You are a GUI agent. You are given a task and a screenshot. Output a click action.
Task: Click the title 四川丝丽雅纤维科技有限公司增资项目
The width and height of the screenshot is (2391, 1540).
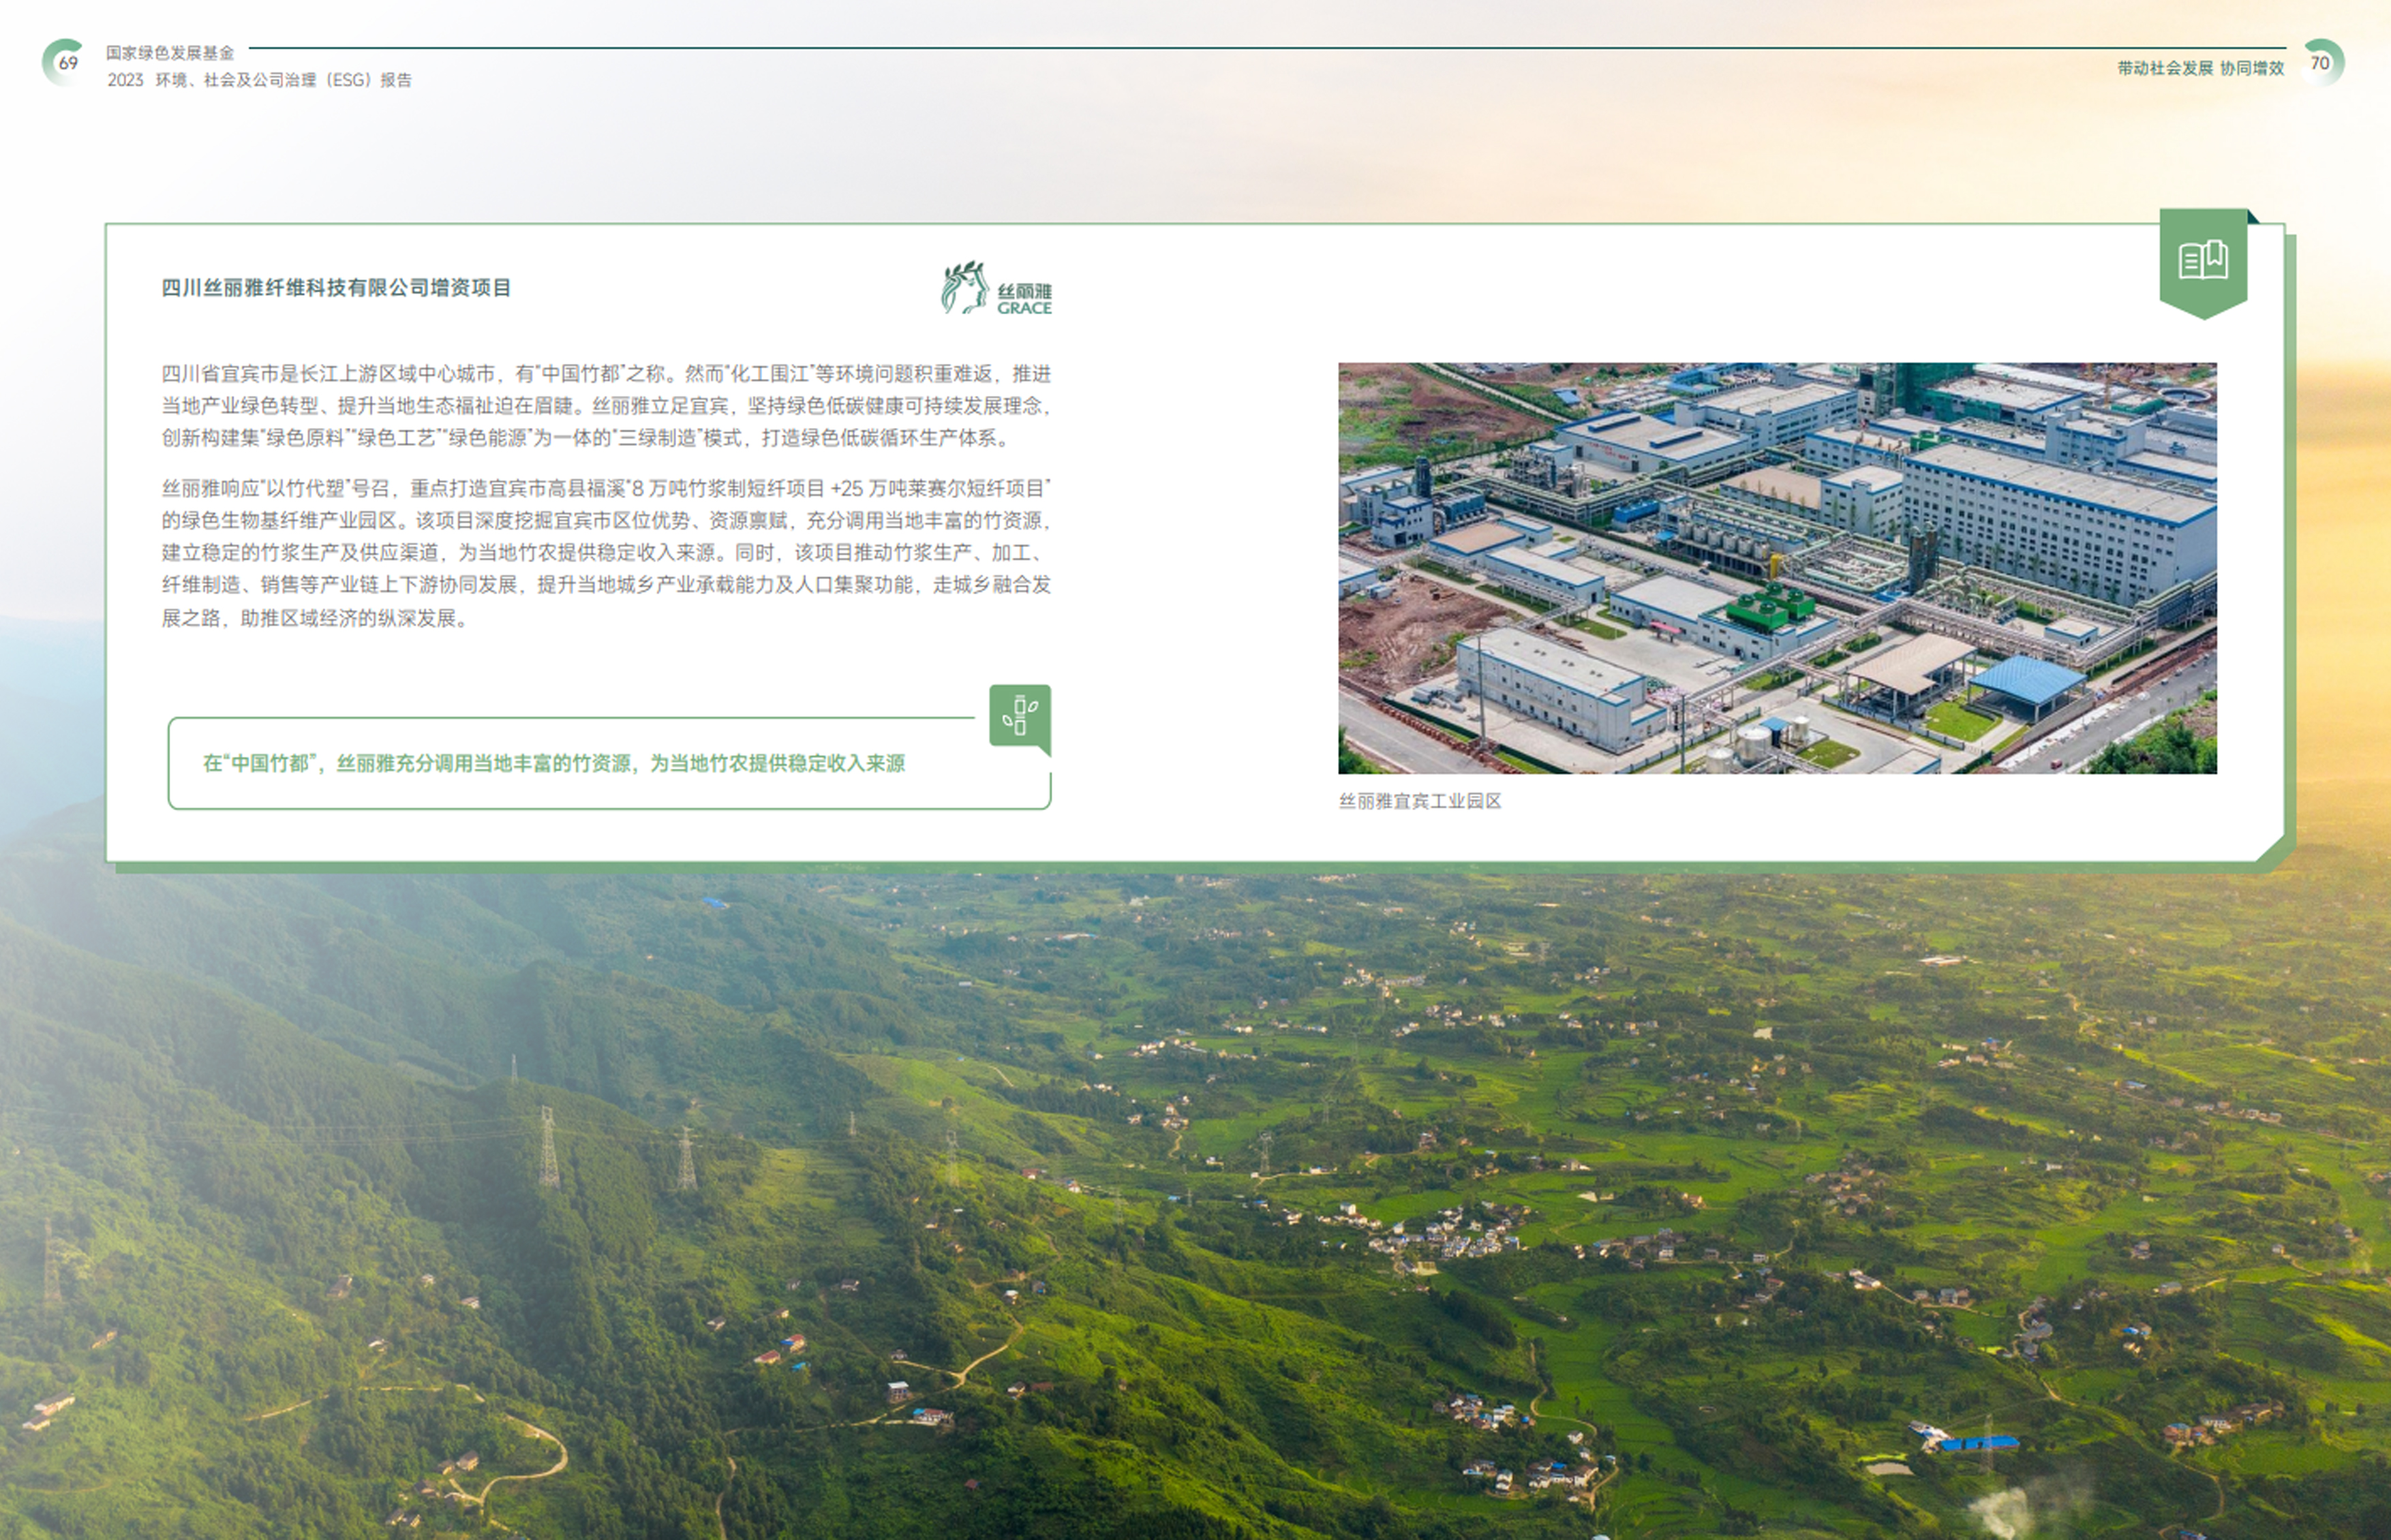click(336, 288)
